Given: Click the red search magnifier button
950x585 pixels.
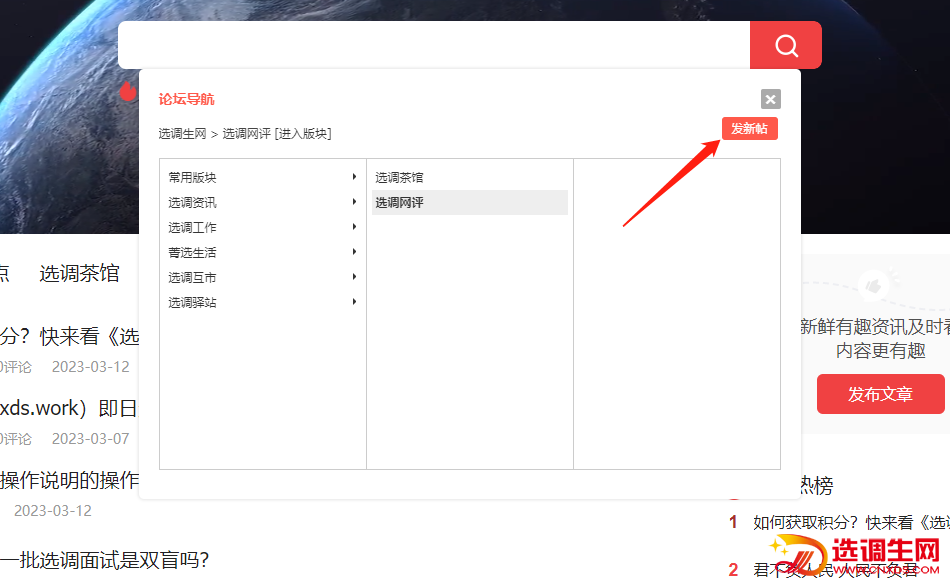Looking at the screenshot, I should click(x=786, y=45).
